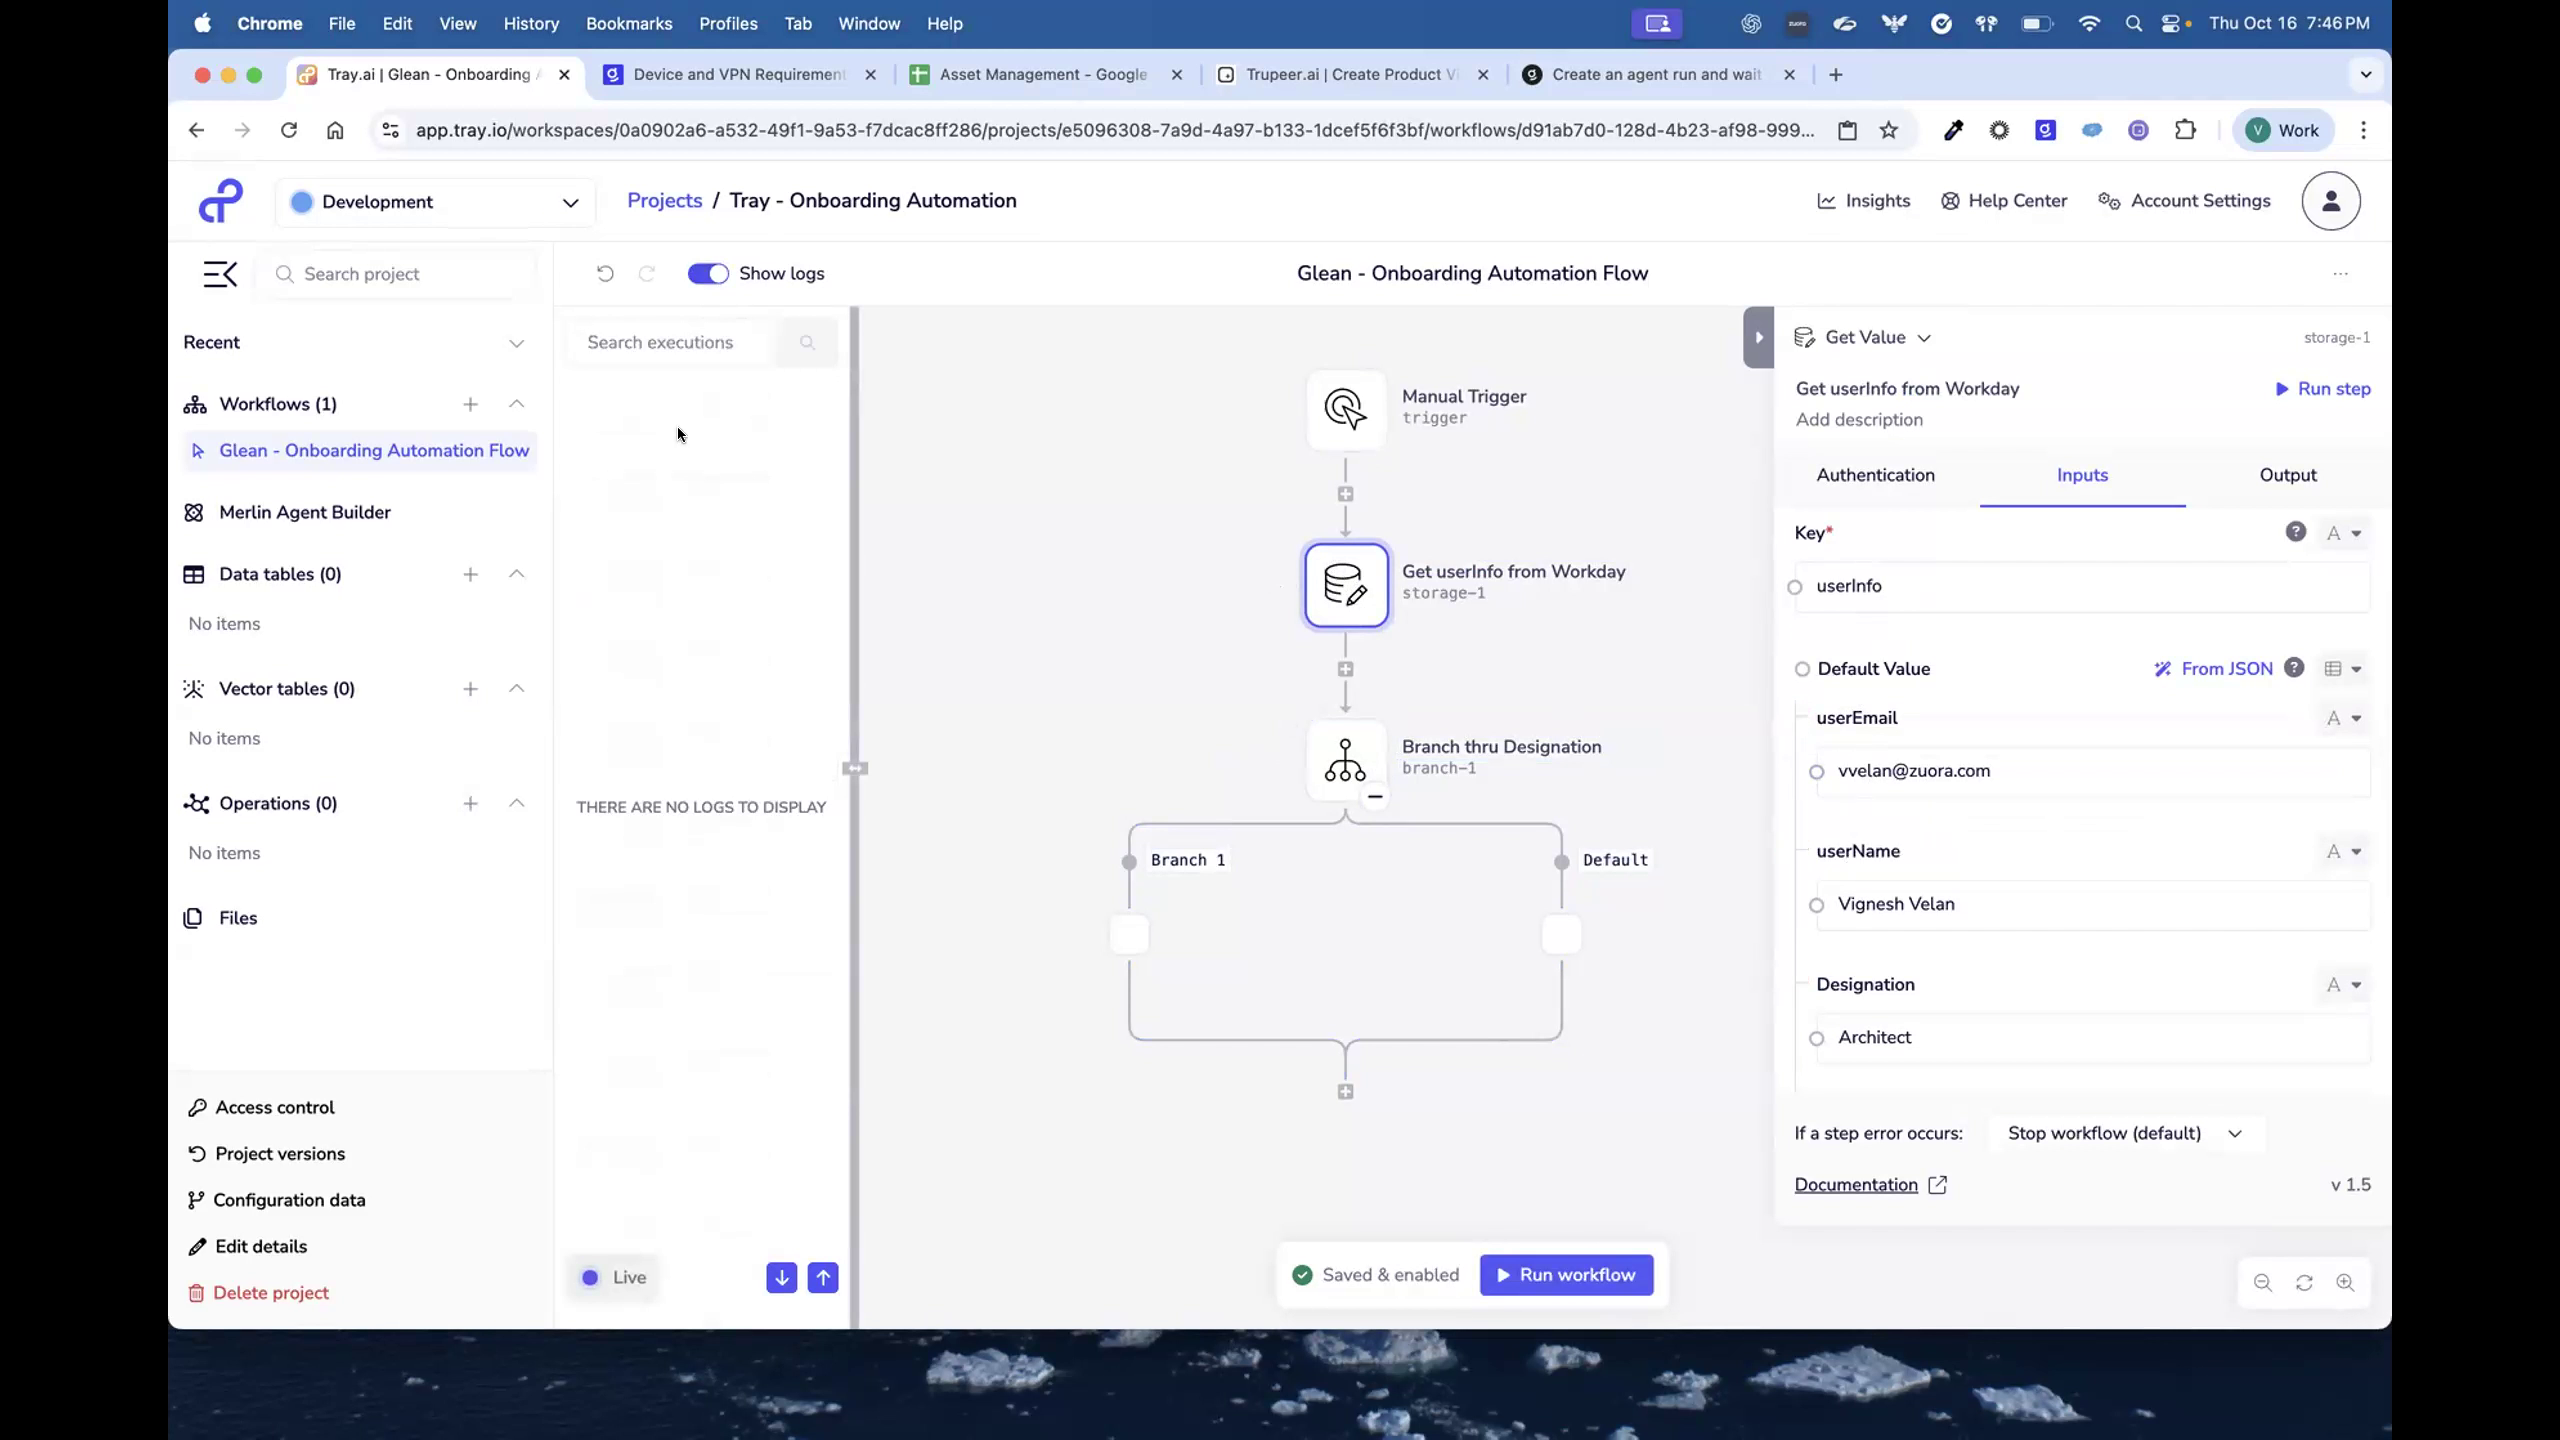
Task: Enable the Default Value toggle
Action: (x=1803, y=669)
